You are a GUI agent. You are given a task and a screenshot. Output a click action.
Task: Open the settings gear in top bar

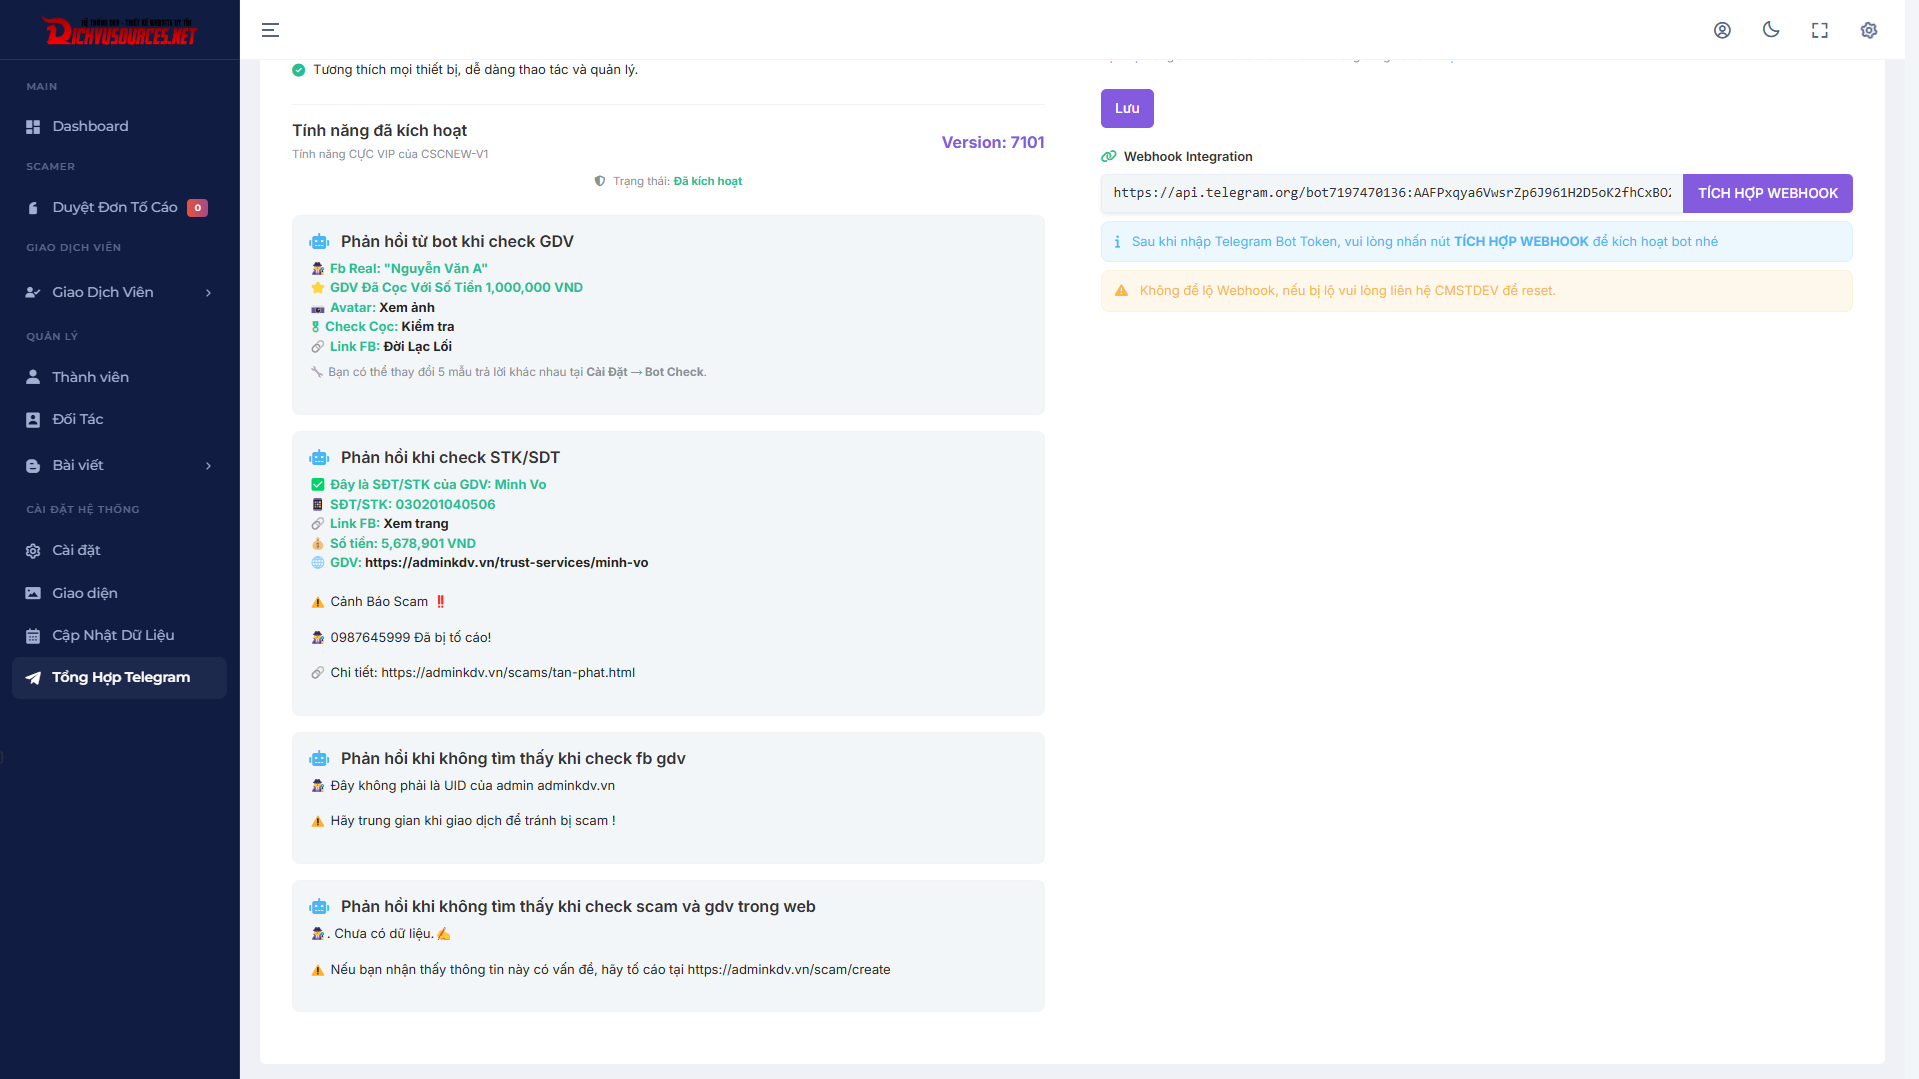tap(1869, 30)
